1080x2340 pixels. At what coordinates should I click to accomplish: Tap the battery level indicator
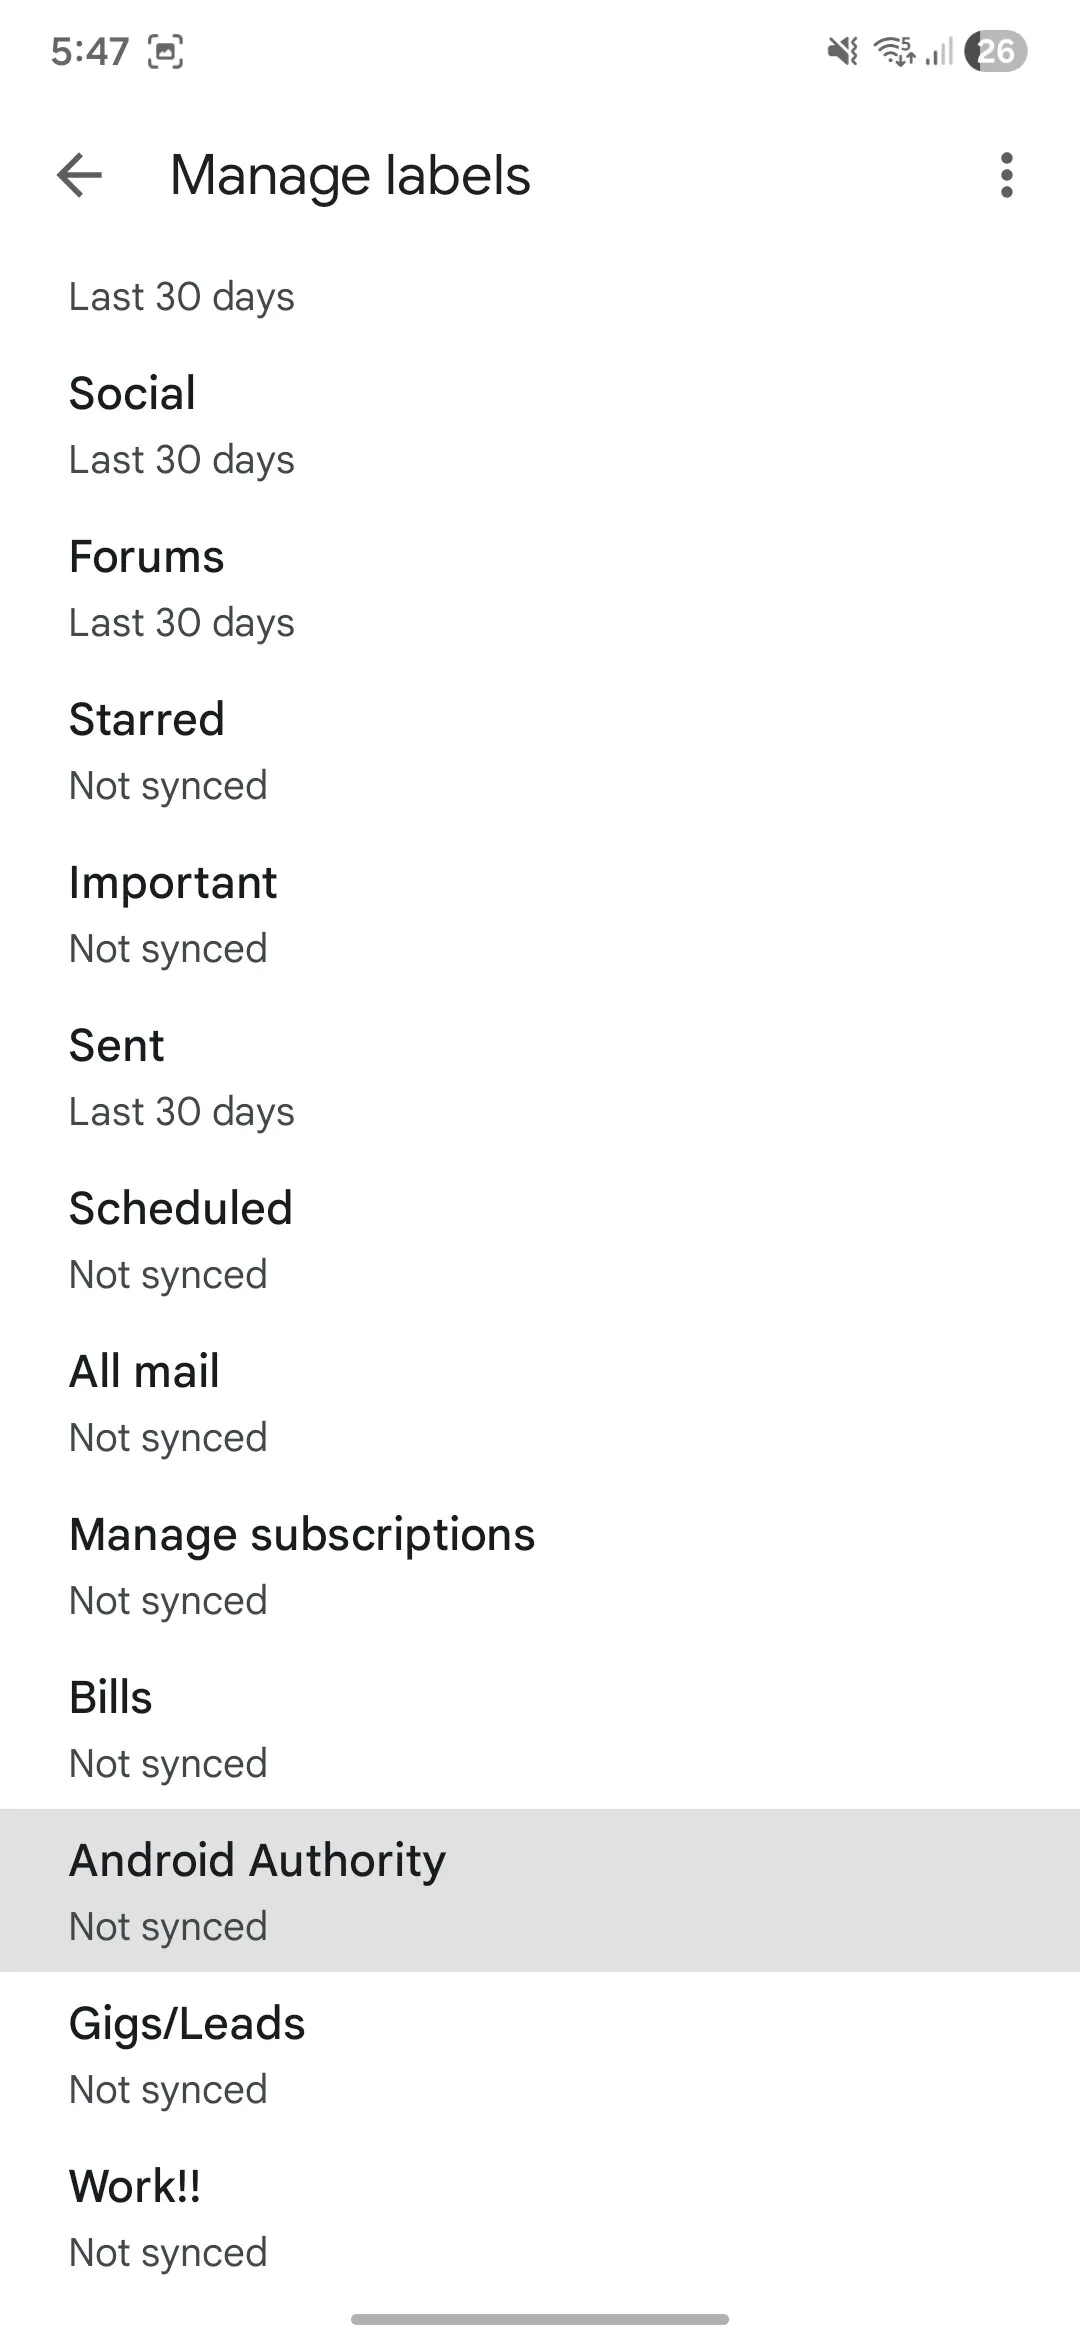[996, 51]
